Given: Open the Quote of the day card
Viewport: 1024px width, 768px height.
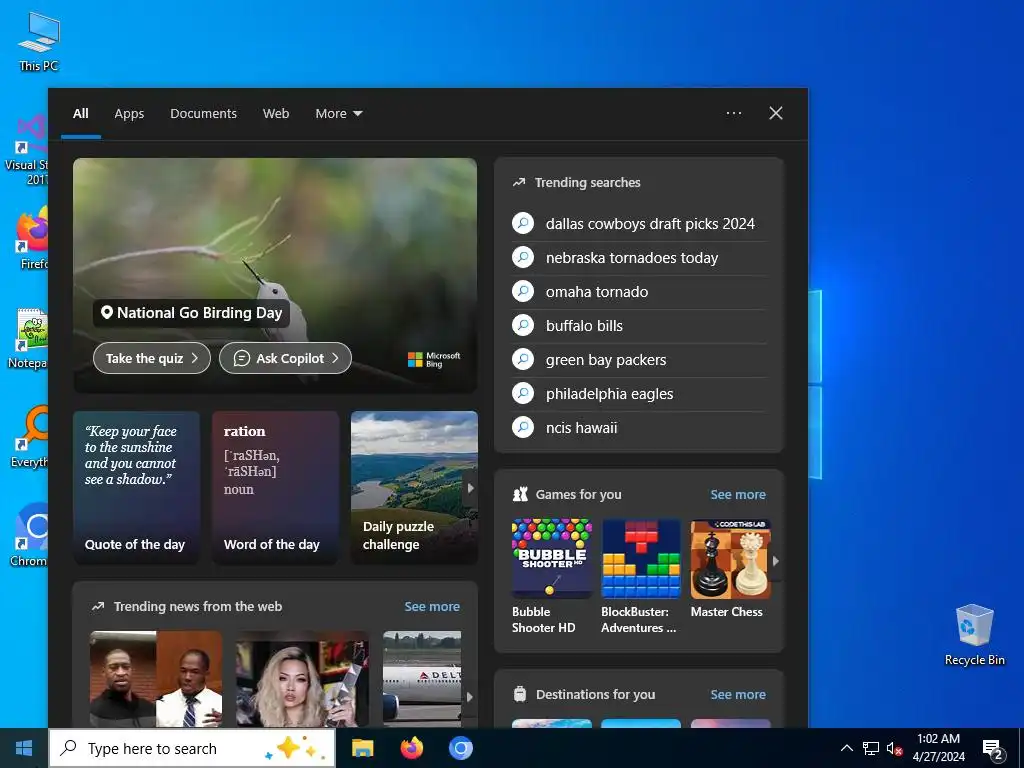Looking at the screenshot, I should click(136, 487).
